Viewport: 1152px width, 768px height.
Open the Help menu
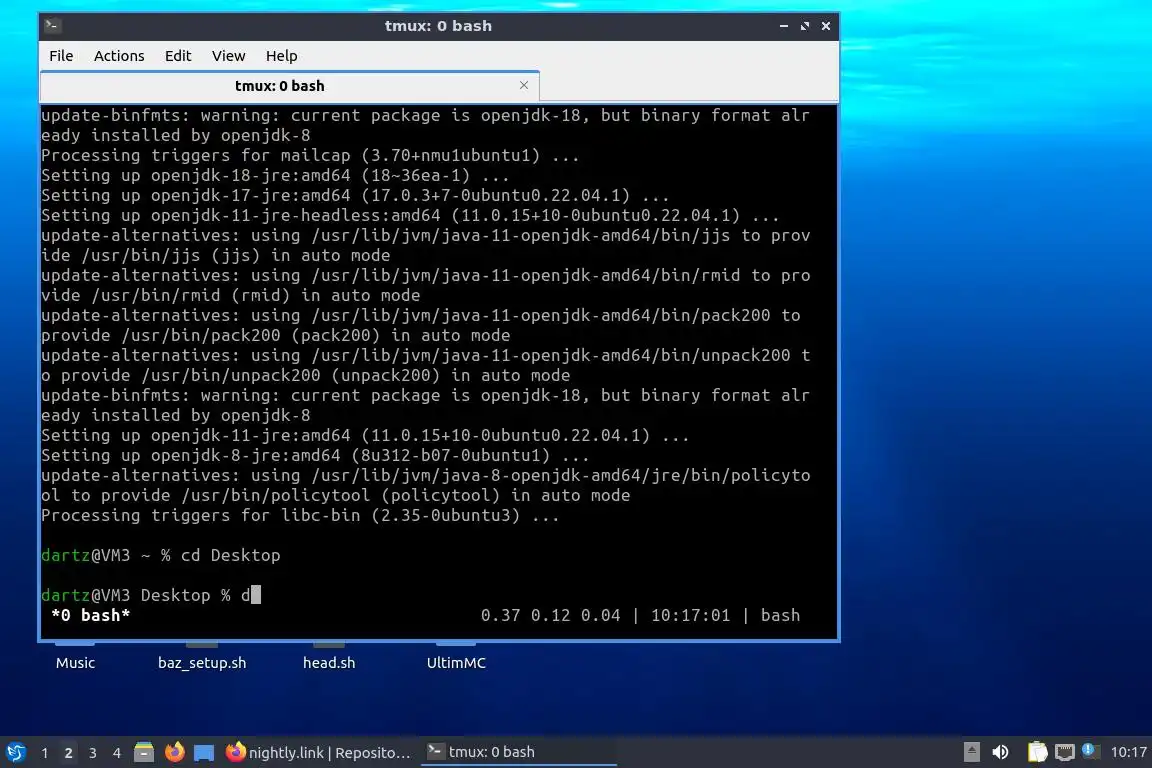281,56
